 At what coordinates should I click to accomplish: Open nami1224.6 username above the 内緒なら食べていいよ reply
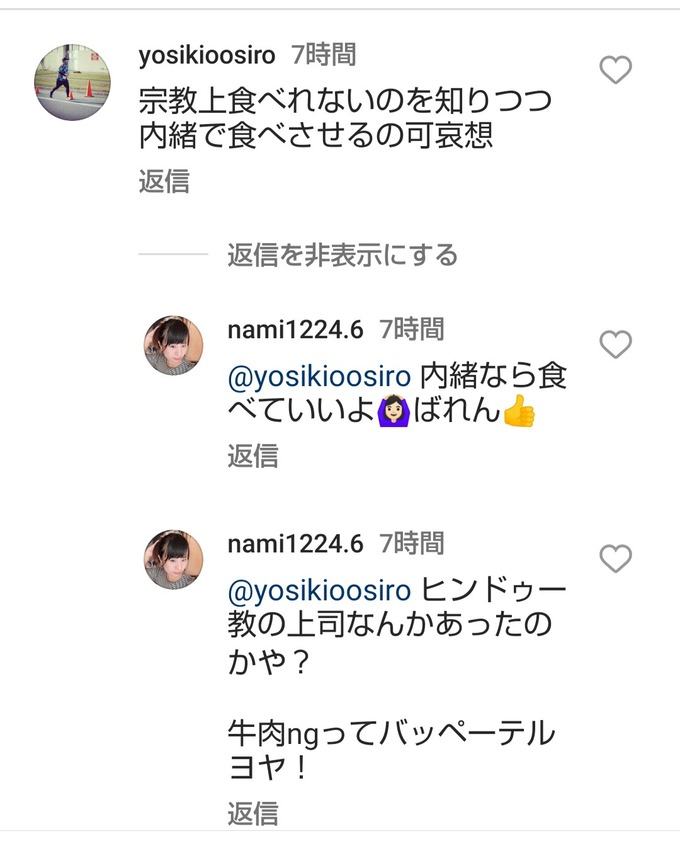tap(295, 329)
